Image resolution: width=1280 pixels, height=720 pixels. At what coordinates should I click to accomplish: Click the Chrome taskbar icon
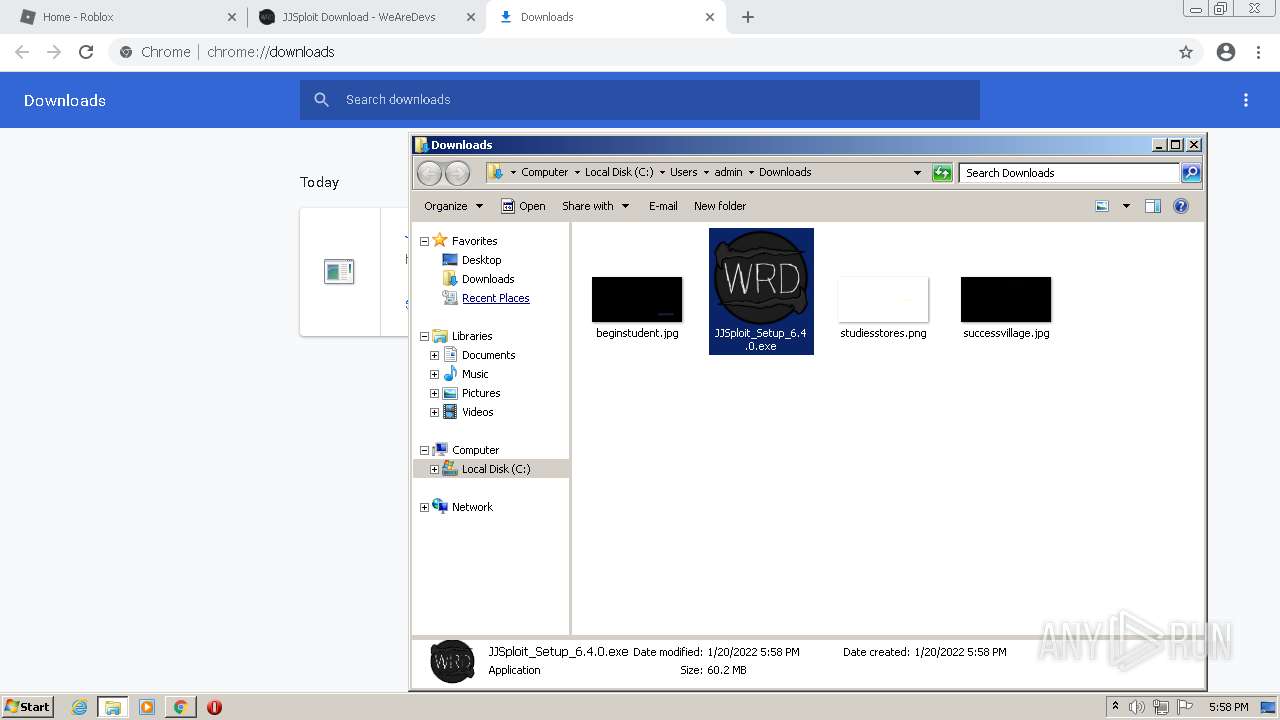(180, 707)
